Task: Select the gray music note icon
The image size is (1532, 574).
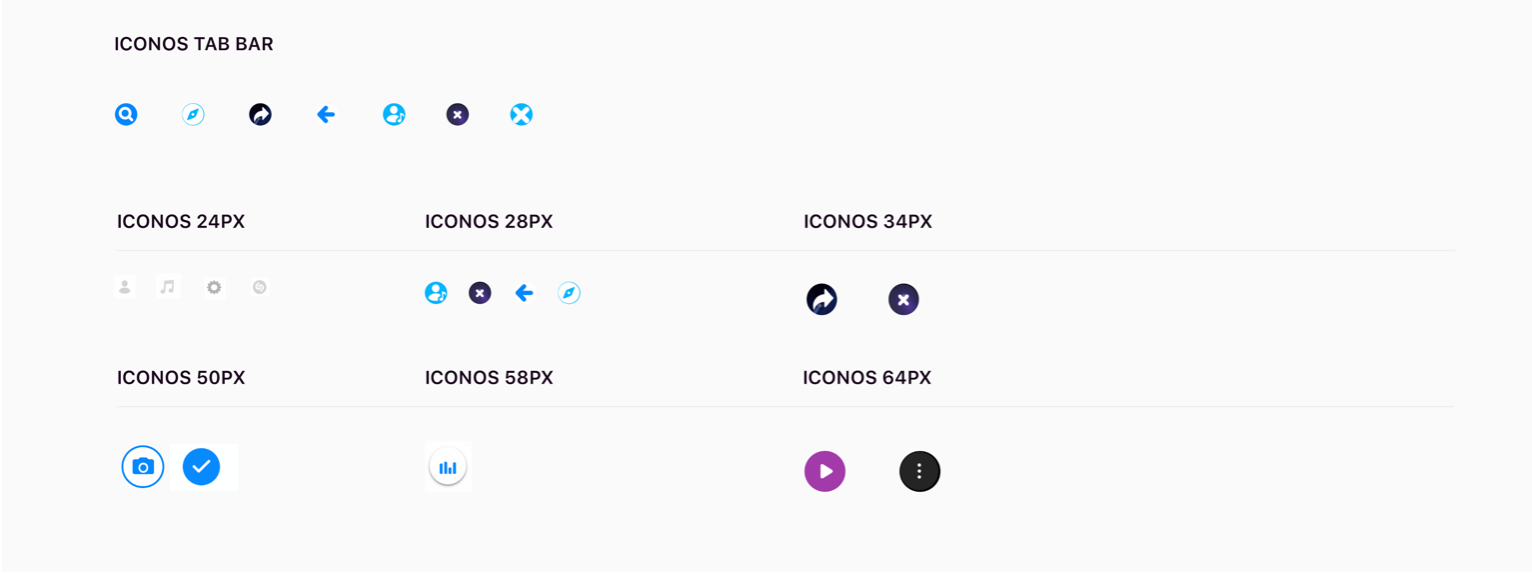Action: (x=168, y=287)
